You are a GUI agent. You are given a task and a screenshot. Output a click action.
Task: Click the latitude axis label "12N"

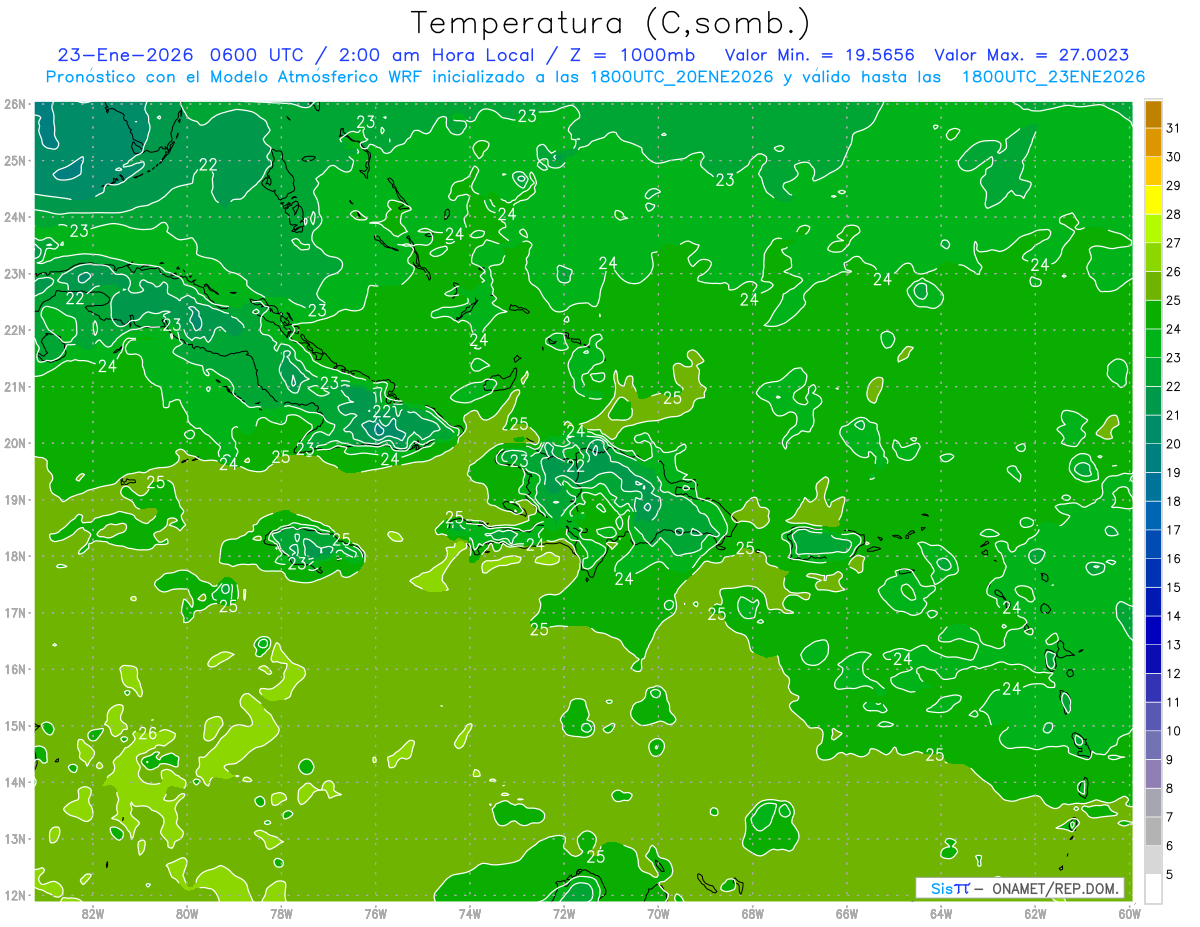coord(14,895)
